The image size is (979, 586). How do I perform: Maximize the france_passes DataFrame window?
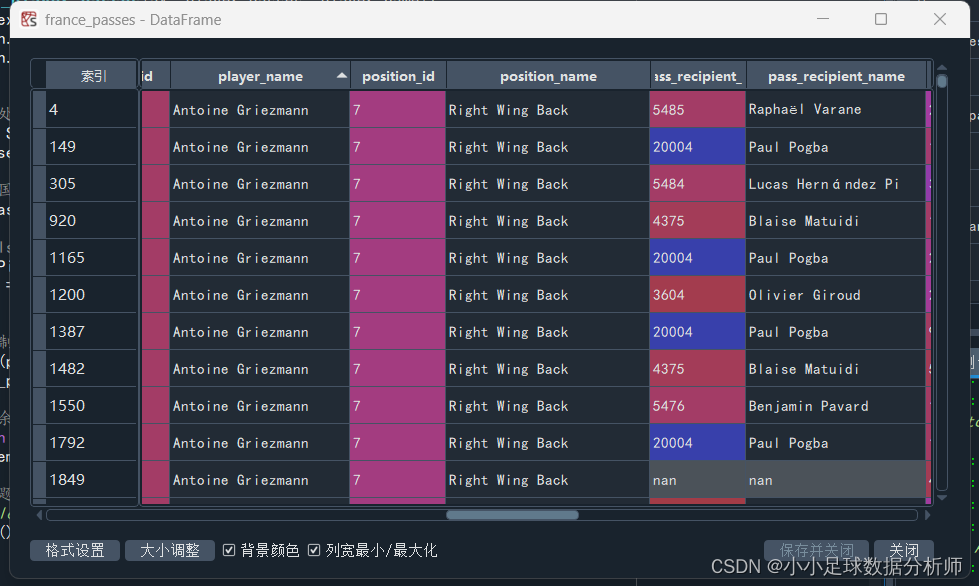coord(881,19)
